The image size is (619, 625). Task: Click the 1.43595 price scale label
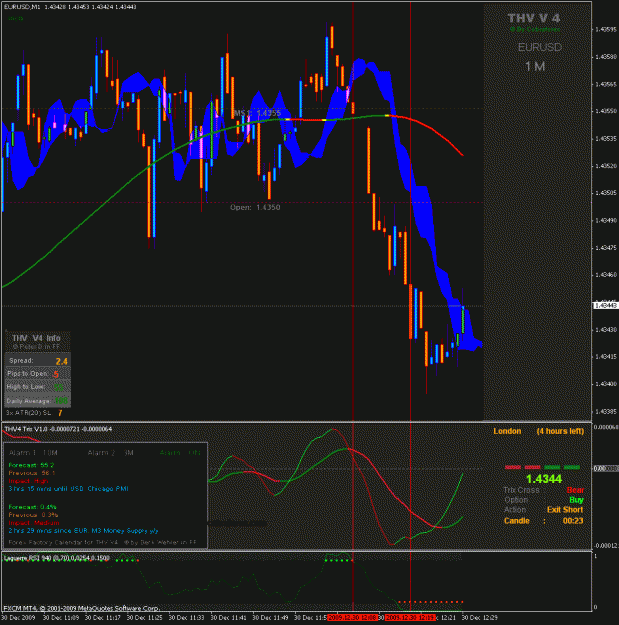(606, 29)
